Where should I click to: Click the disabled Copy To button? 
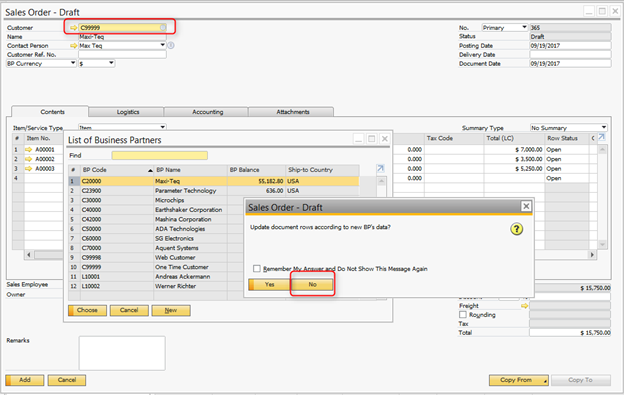581,380
